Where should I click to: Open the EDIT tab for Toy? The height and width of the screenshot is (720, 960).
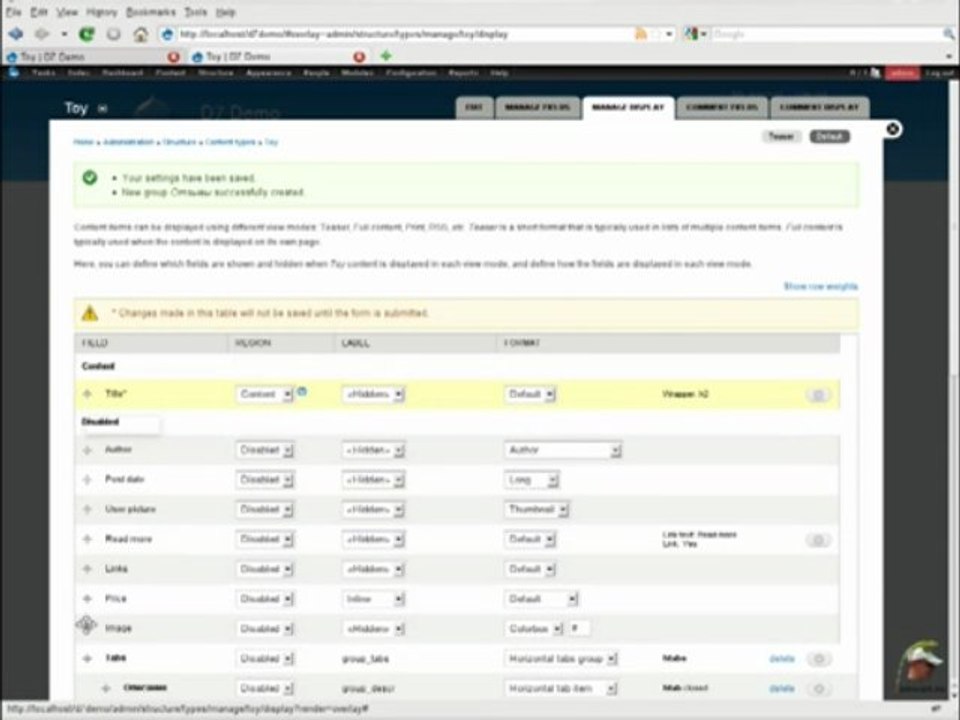pyautogui.click(x=474, y=108)
